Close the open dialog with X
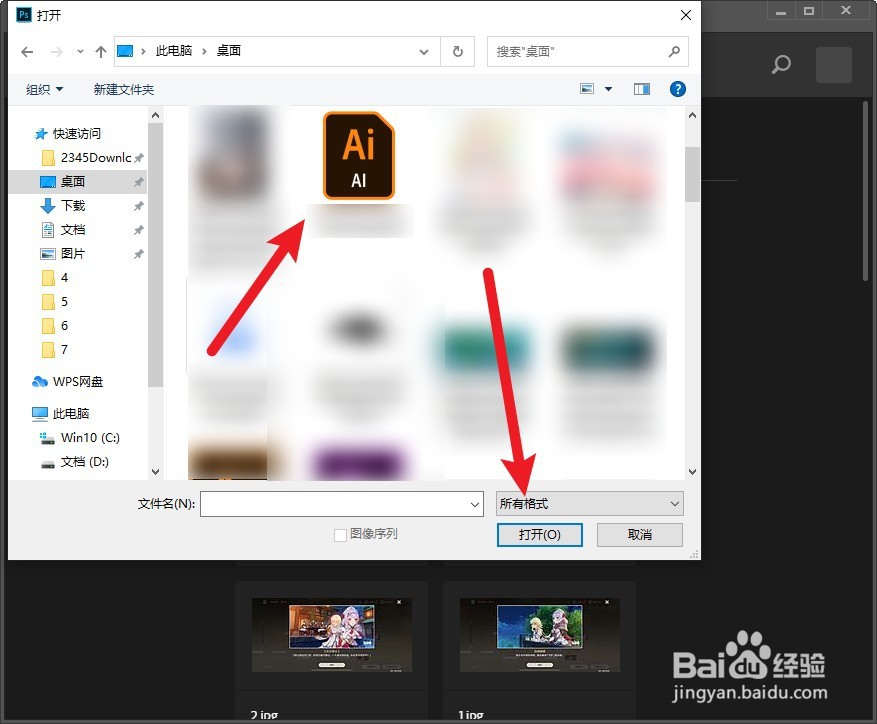Image resolution: width=877 pixels, height=724 pixels. point(686,15)
